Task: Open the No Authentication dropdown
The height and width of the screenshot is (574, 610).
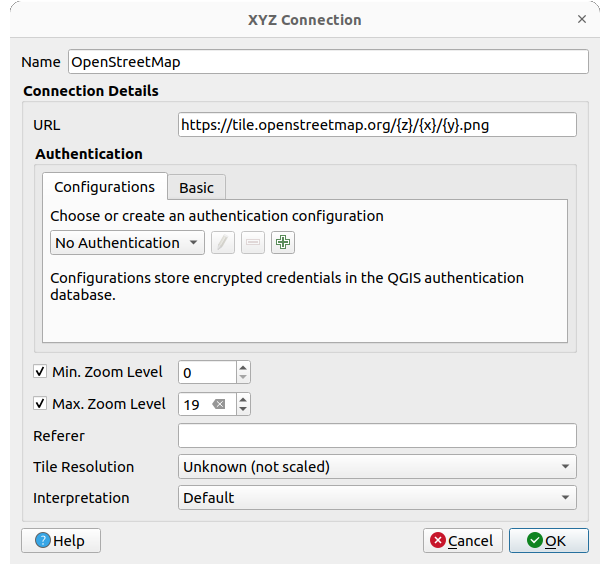Action: [127, 243]
